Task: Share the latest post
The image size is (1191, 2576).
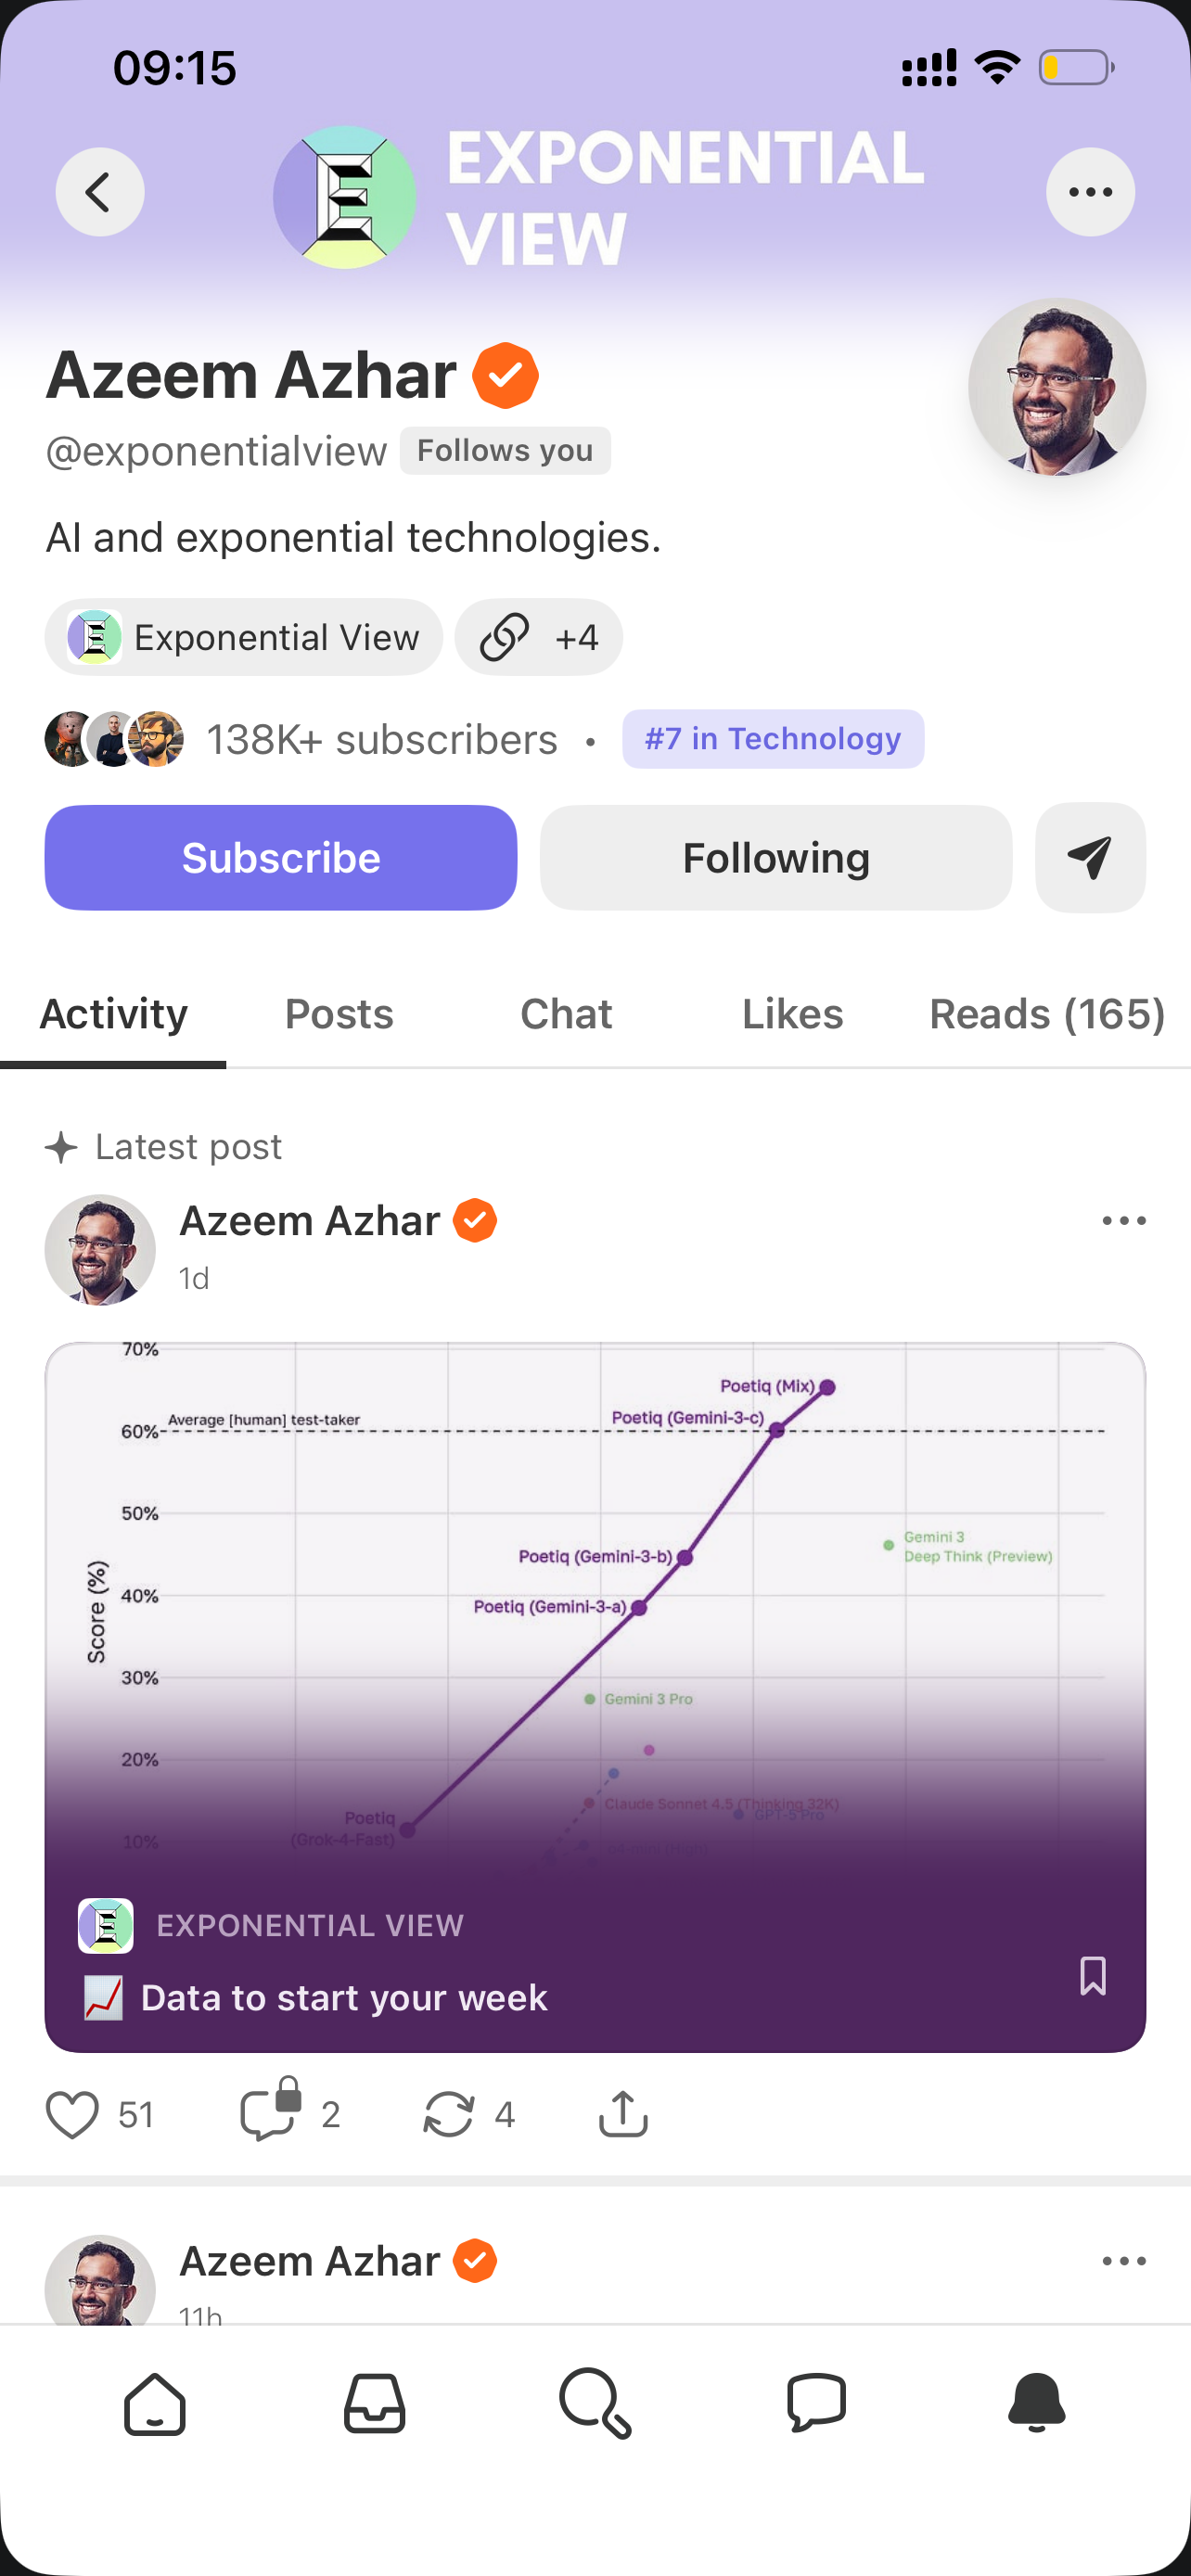Action: (x=623, y=2114)
